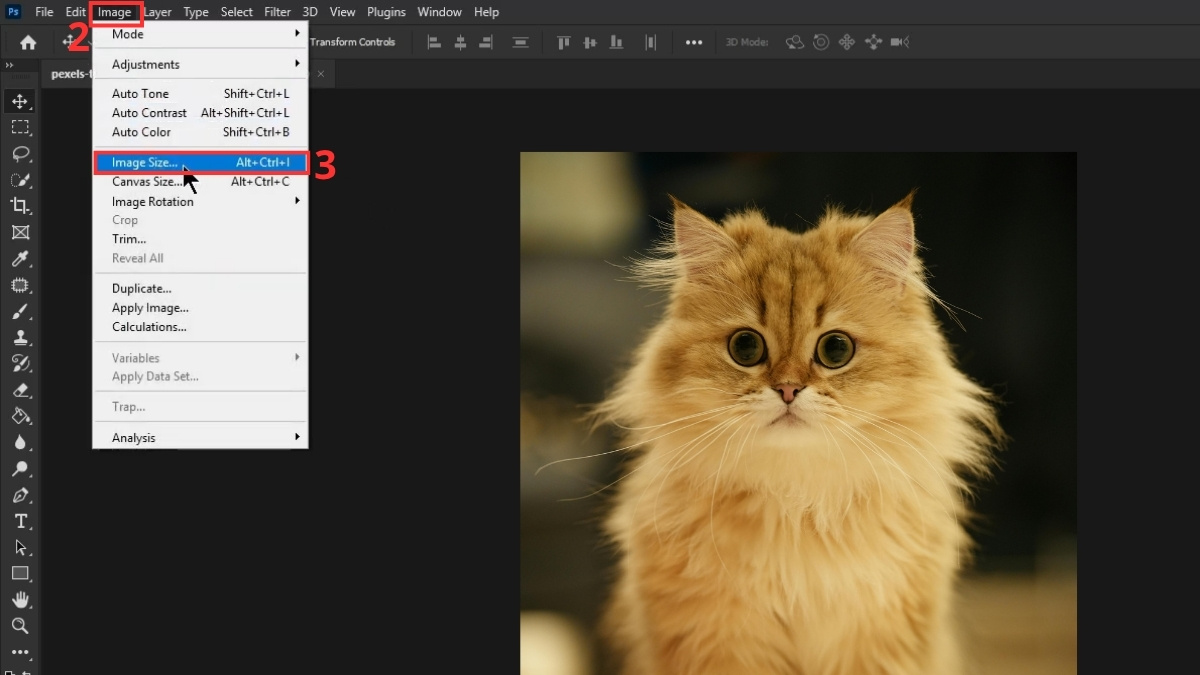Select the Clone Stamp tool
Screen dimensions: 1200x675
(x=20, y=338)
